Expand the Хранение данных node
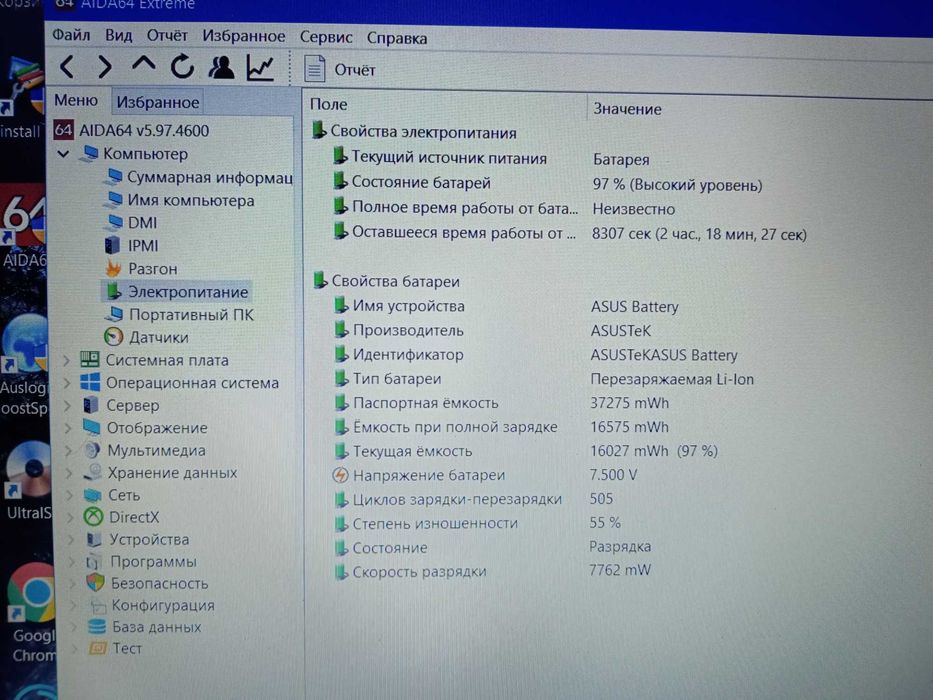This screenshot has height=700, width=933. (x=70, y=473)
